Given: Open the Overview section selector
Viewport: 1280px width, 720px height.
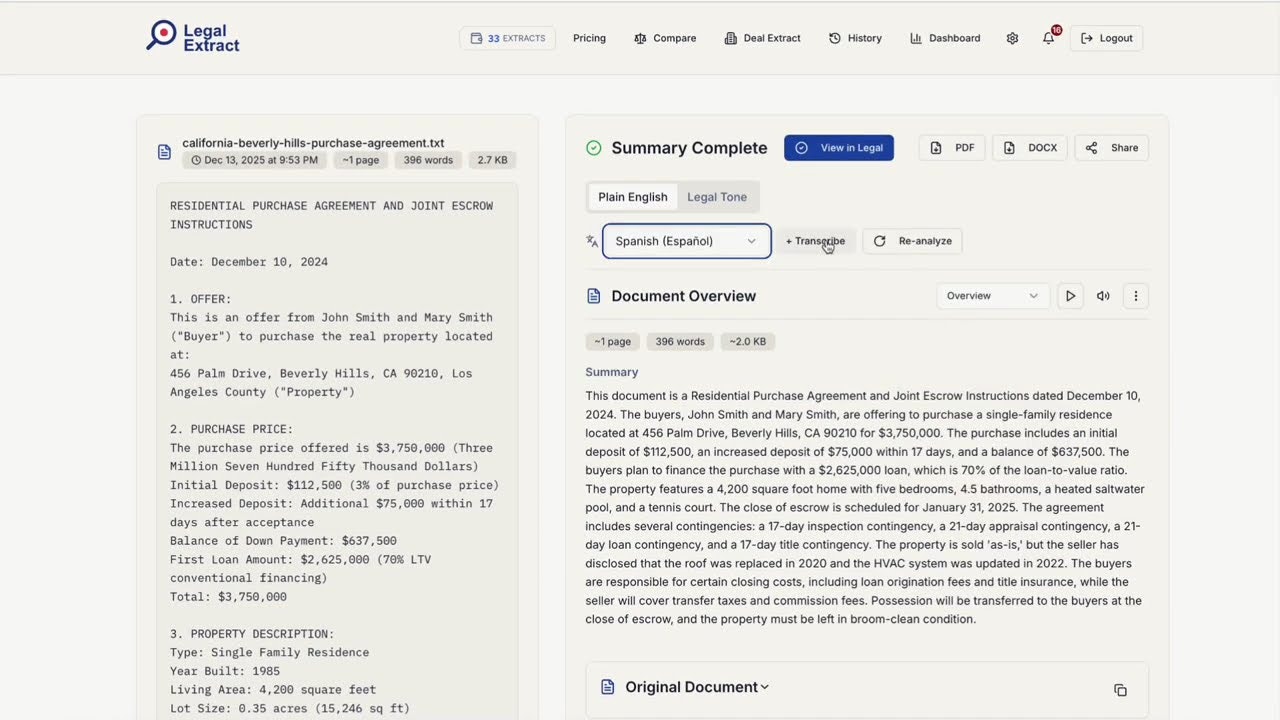Looking at the screenshot, I should pyautogui.click(x=992, y=295).
